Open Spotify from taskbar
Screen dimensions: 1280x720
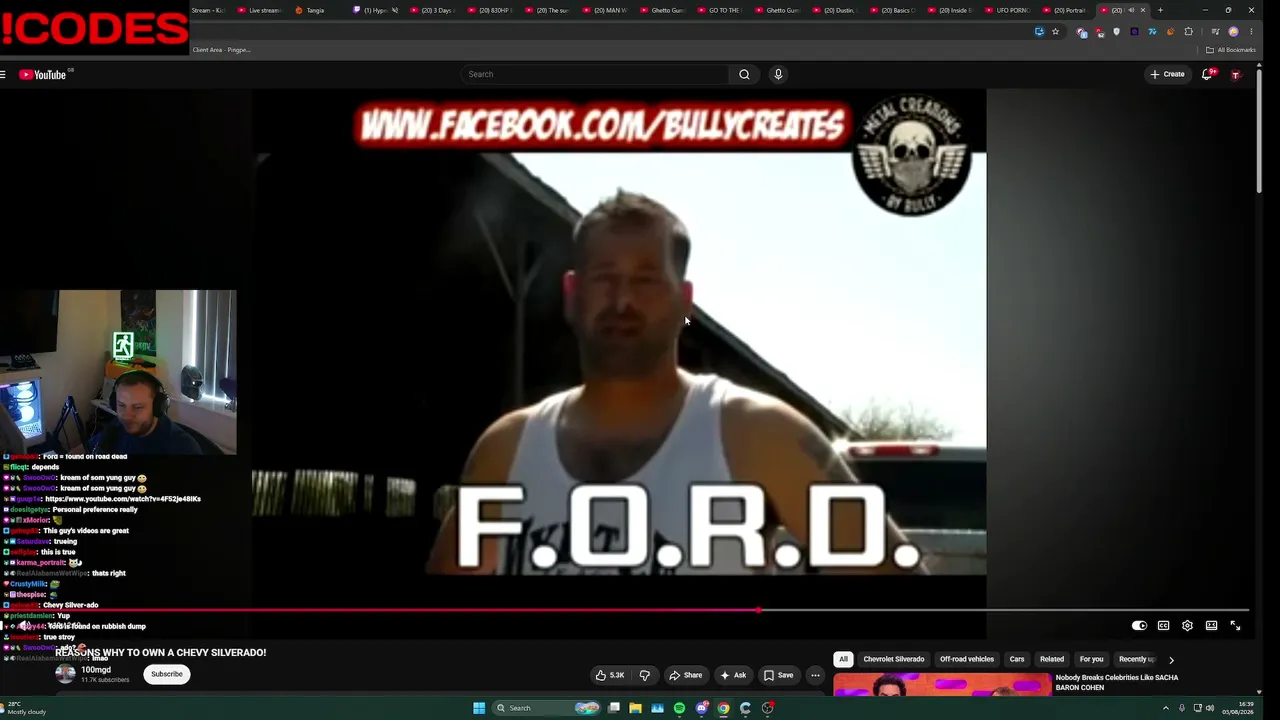679,708
